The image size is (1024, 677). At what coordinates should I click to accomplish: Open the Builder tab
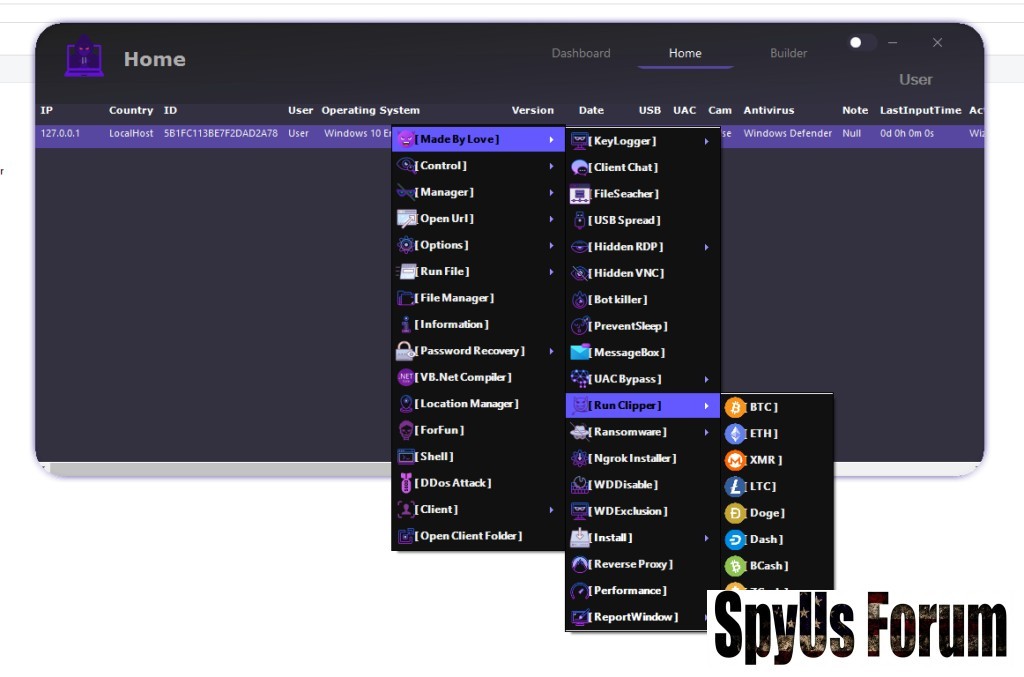[788, 54]
